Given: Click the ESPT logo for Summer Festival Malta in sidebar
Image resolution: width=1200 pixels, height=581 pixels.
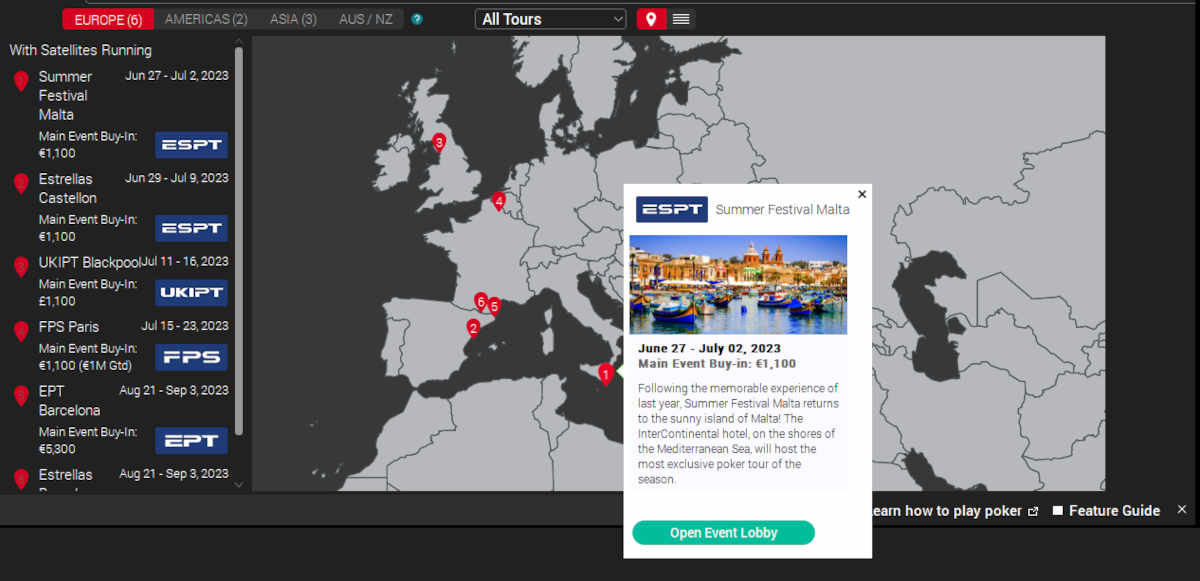Looking at the screenshot, I should [x=191, y=145].
